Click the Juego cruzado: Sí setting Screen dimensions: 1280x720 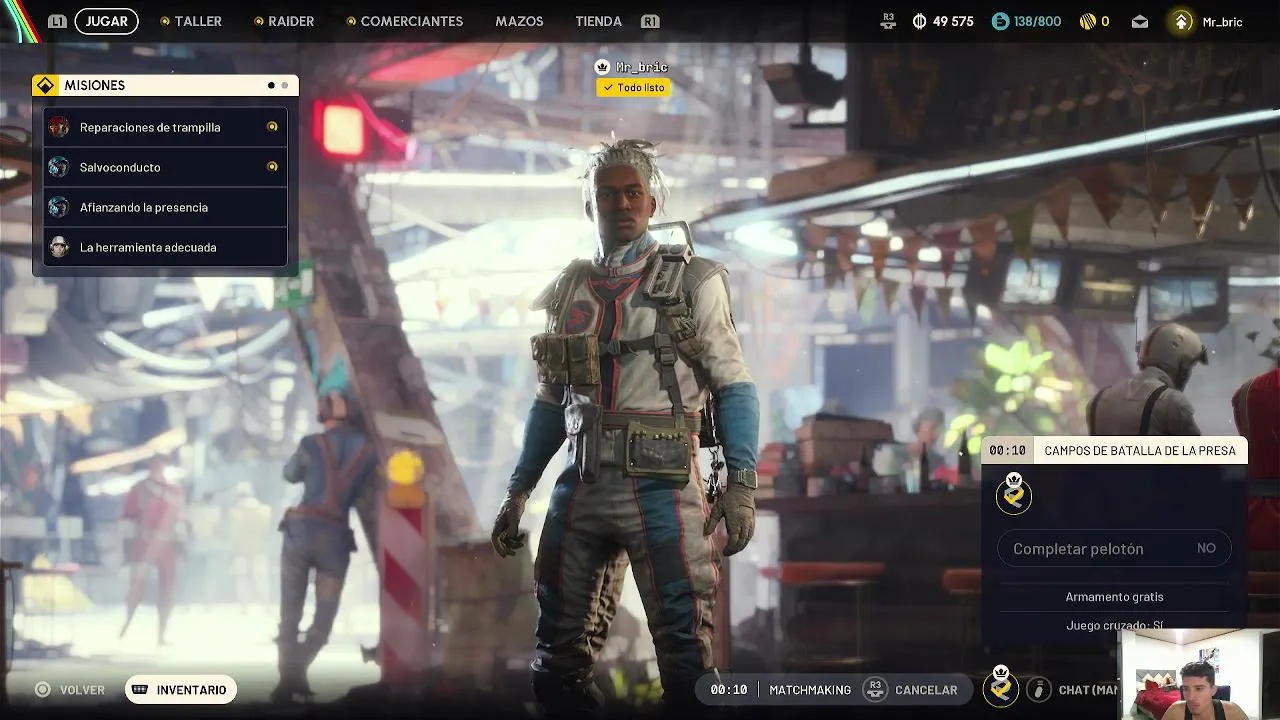(1114, 626)
